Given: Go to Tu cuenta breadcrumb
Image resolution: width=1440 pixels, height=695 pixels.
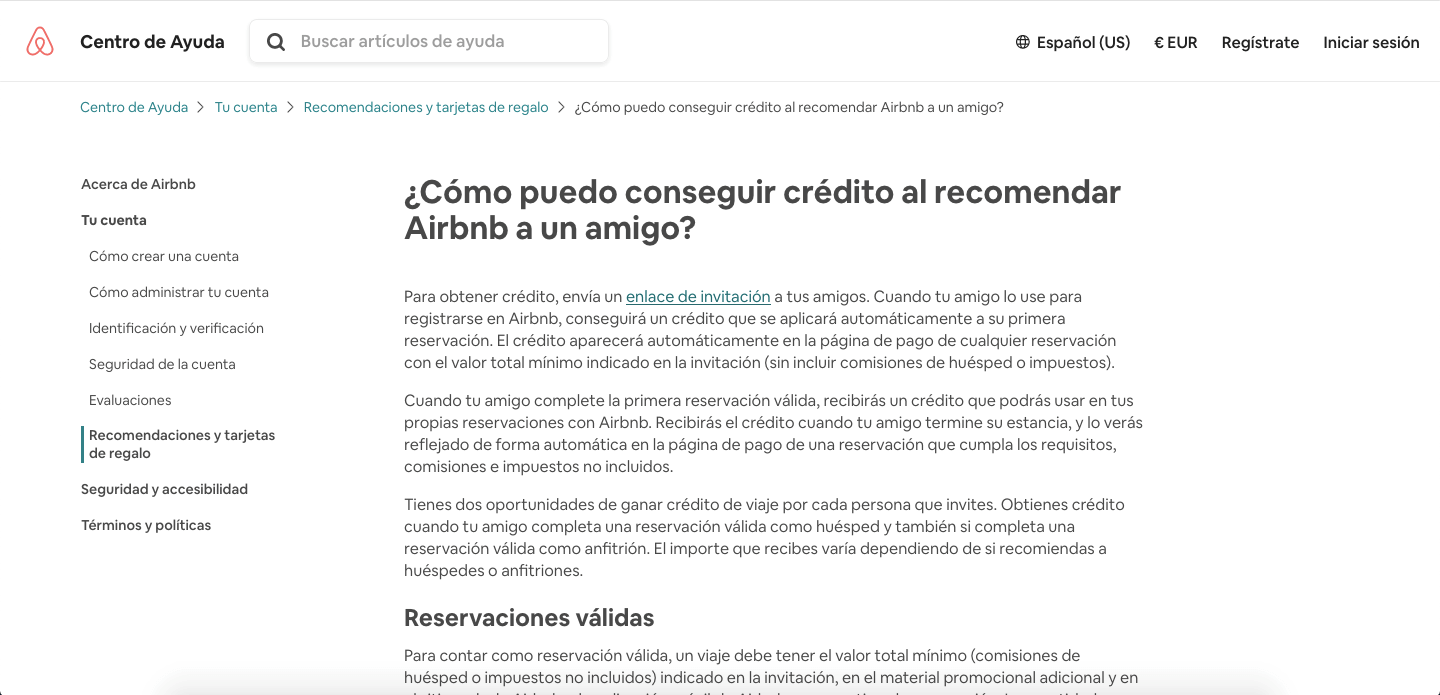Looking at the screenshot, I should click(x=246, y=107).
